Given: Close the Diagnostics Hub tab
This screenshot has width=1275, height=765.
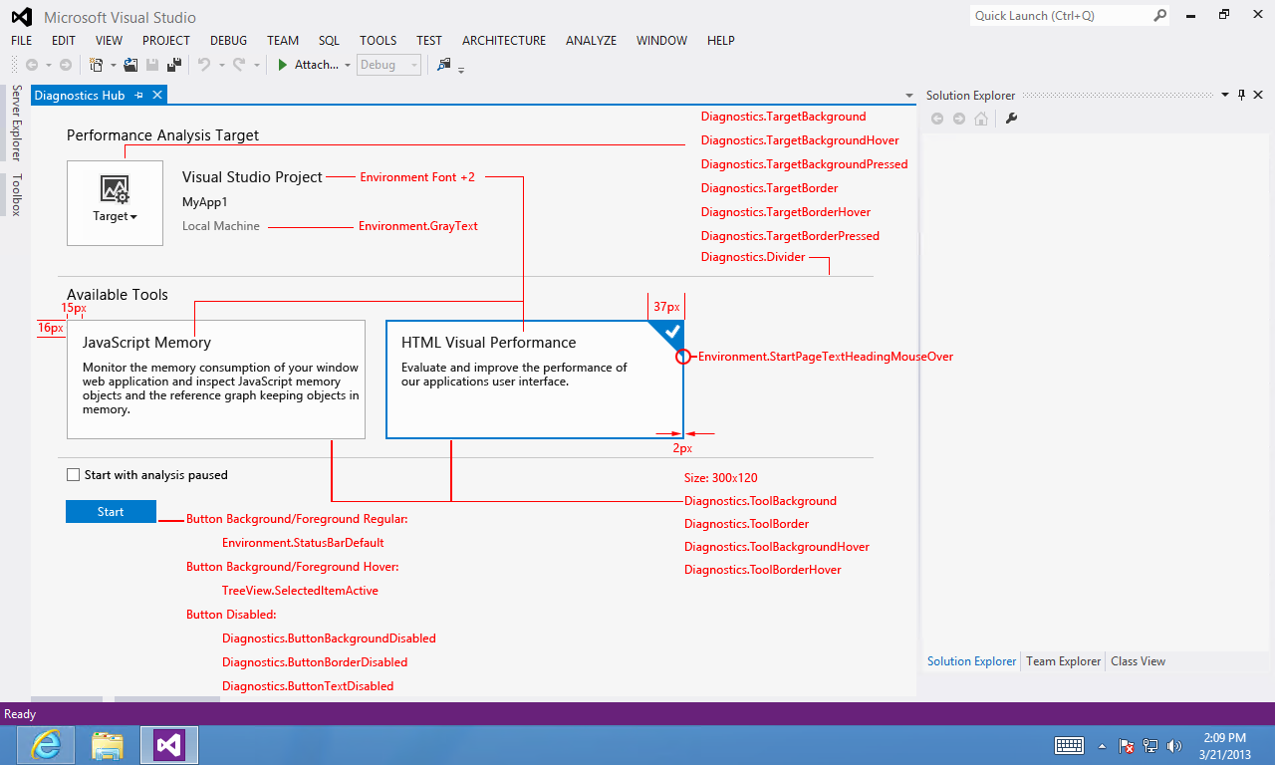Looking at the screenshot, I should pos(157,95).
